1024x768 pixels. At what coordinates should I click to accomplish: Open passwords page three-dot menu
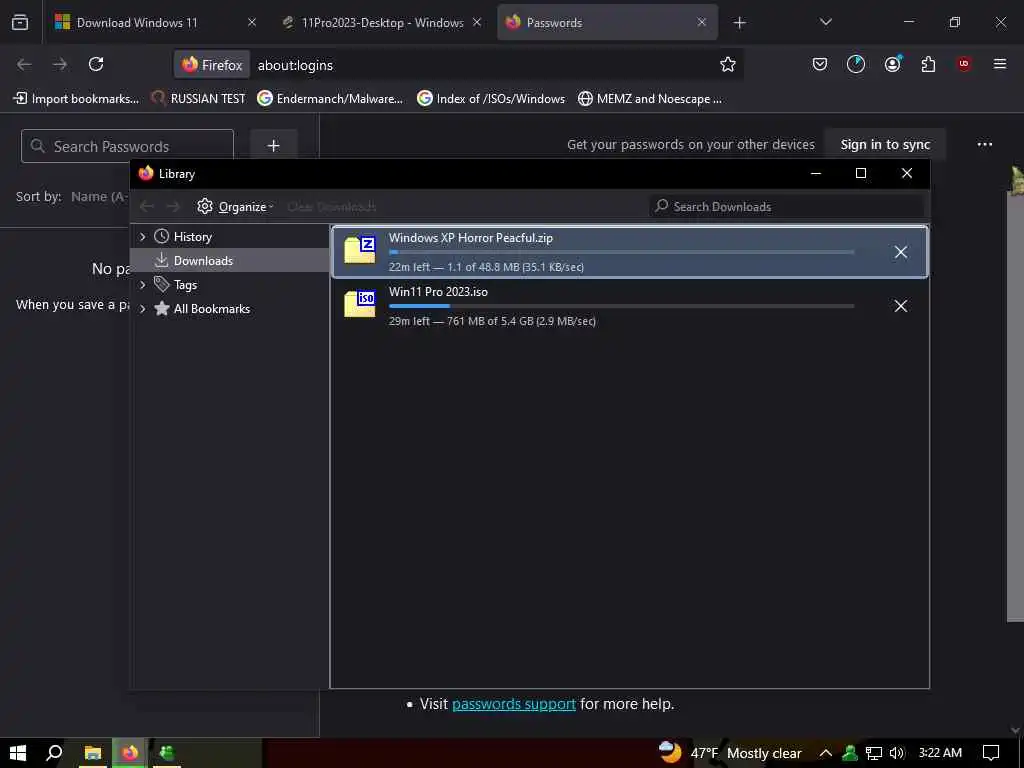pos(985,144)
